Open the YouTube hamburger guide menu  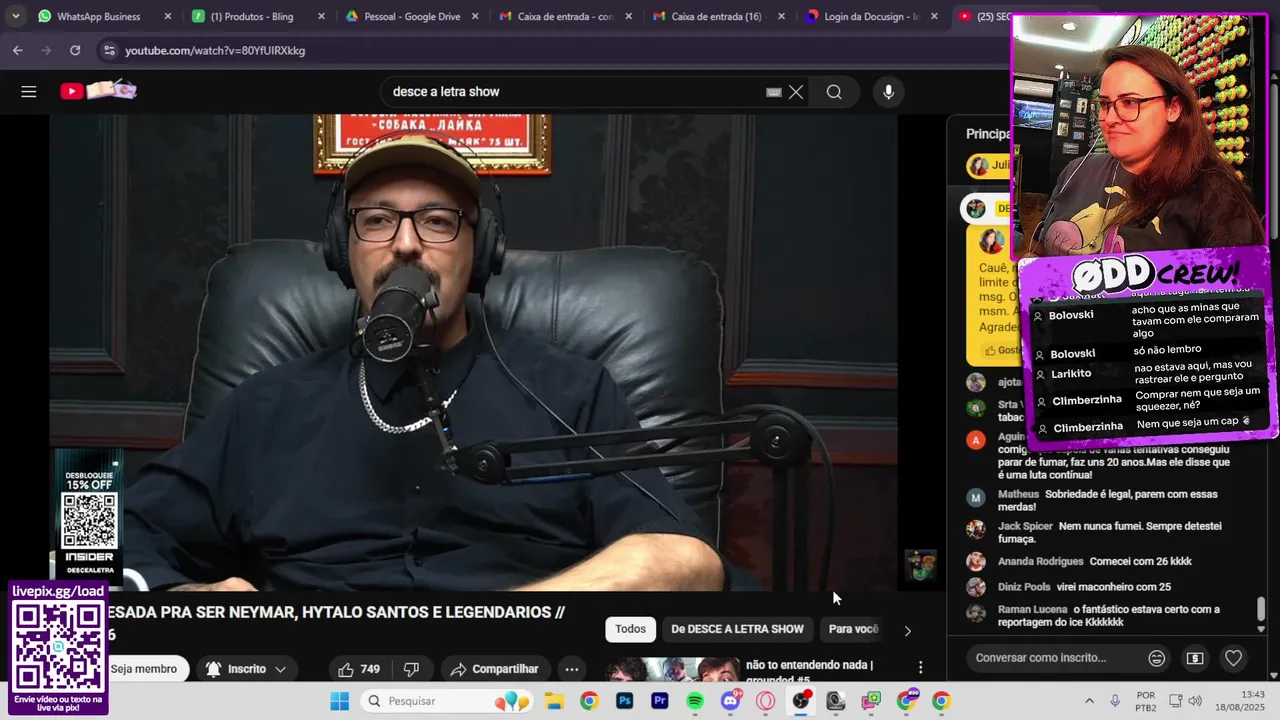[x=28, y=92]
